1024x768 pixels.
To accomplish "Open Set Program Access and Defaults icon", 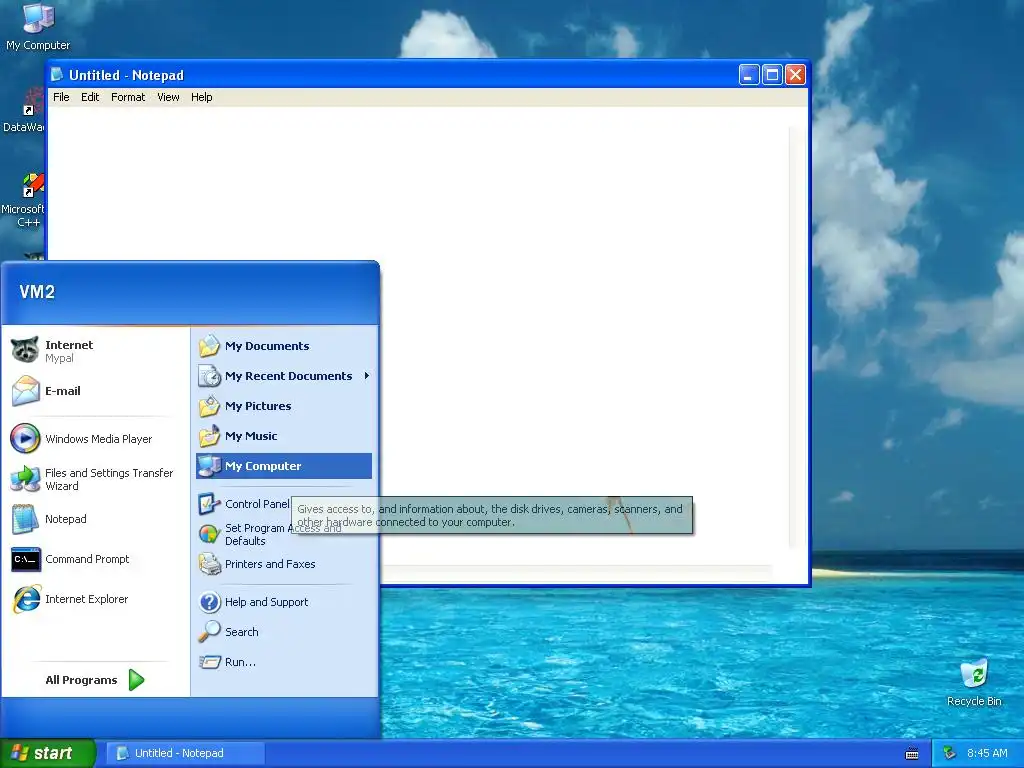I will pos(209,534).
